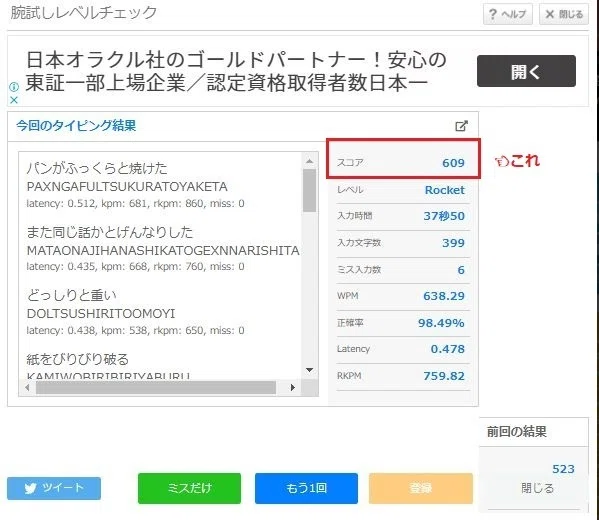Click the 今回のタイピング結果 heading
Screen dimensions: 599x520
pyautogui.click(x=76, y=126)
